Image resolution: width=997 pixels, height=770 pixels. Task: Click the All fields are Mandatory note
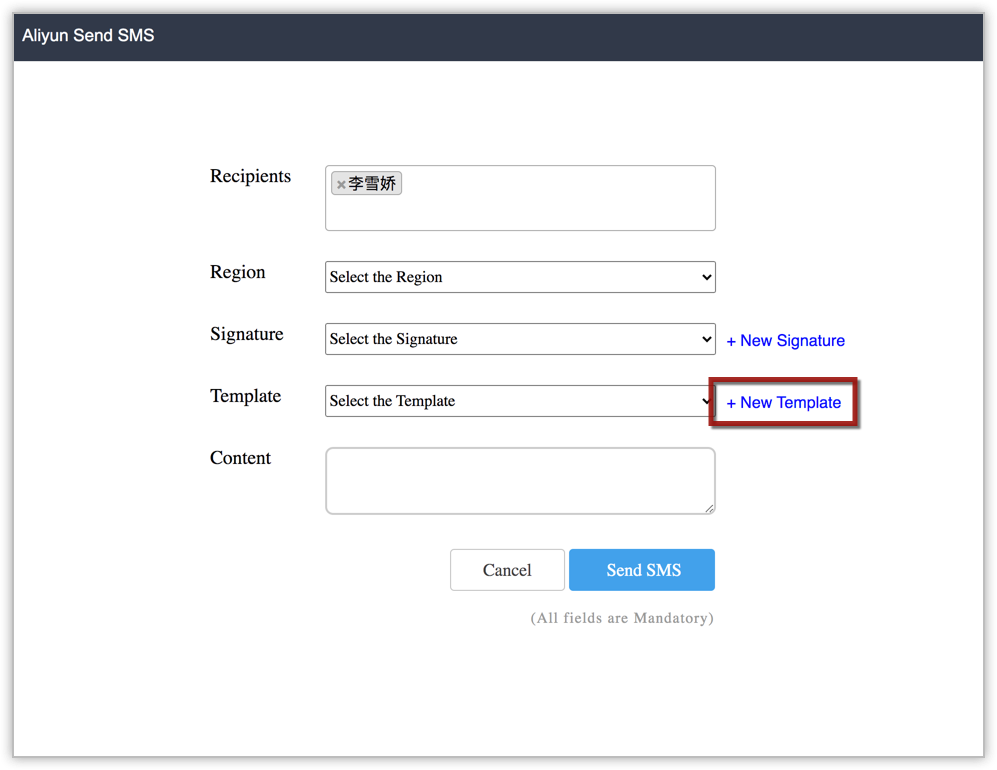click(622, 618)
